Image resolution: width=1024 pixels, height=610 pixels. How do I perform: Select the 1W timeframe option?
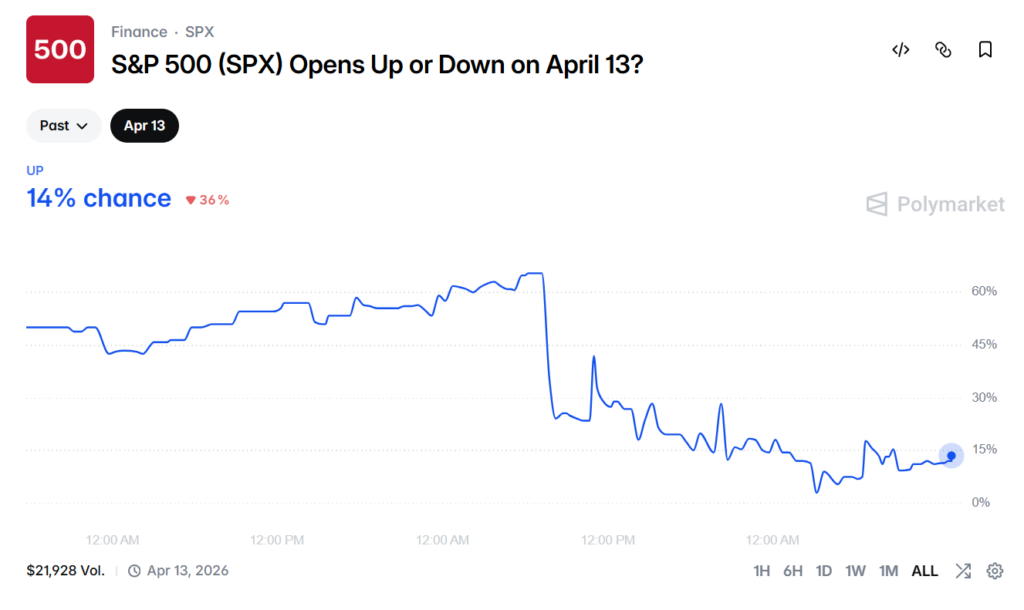pos(856,570)
